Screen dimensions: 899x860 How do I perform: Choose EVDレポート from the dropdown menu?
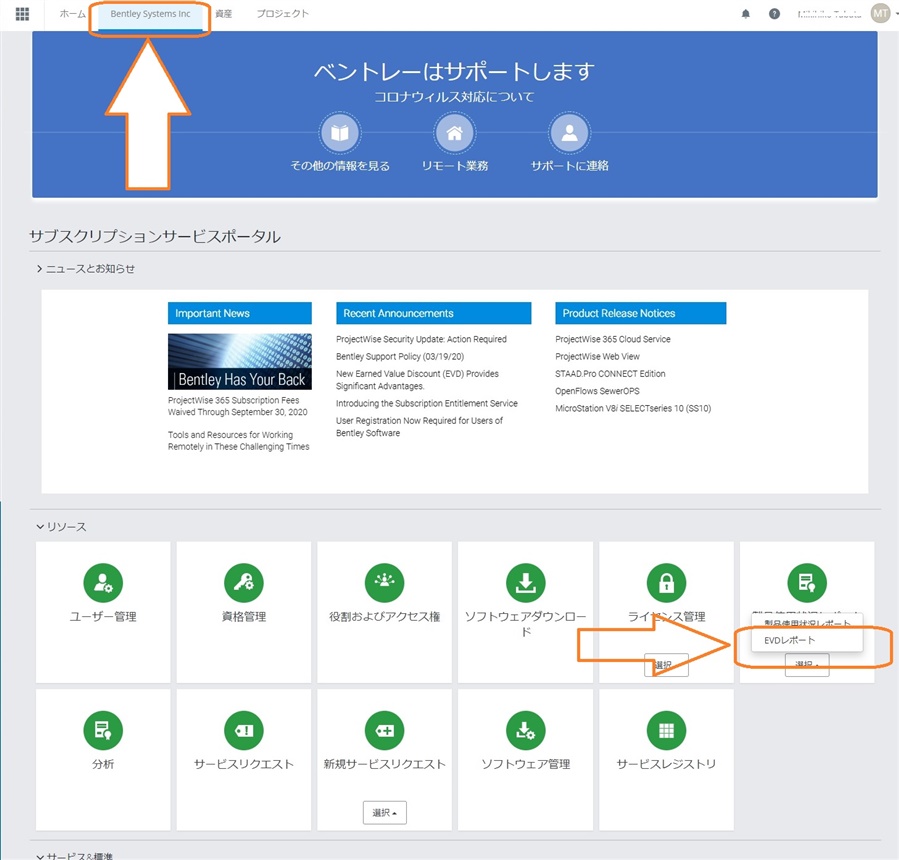click(807, 640)
